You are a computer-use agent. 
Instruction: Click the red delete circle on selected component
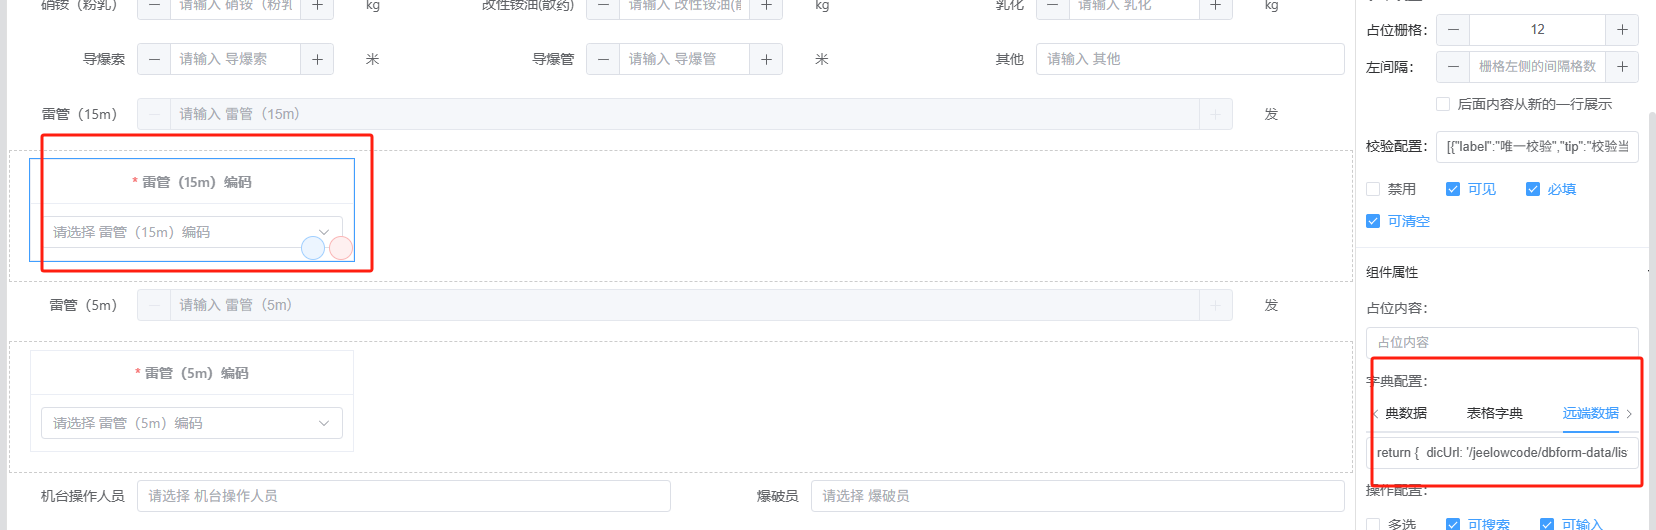tap(341, 248)
